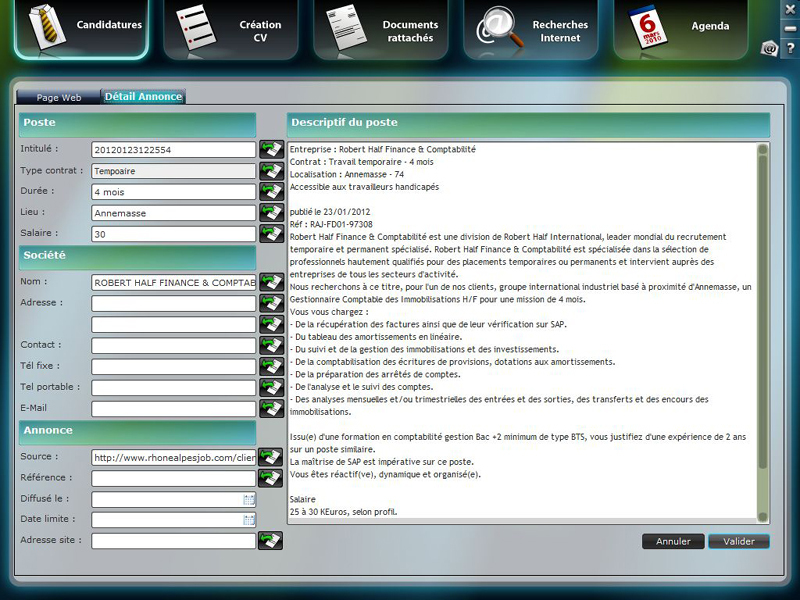Click the Contact input field
800x600 pixels.
(x=173, y=345)
